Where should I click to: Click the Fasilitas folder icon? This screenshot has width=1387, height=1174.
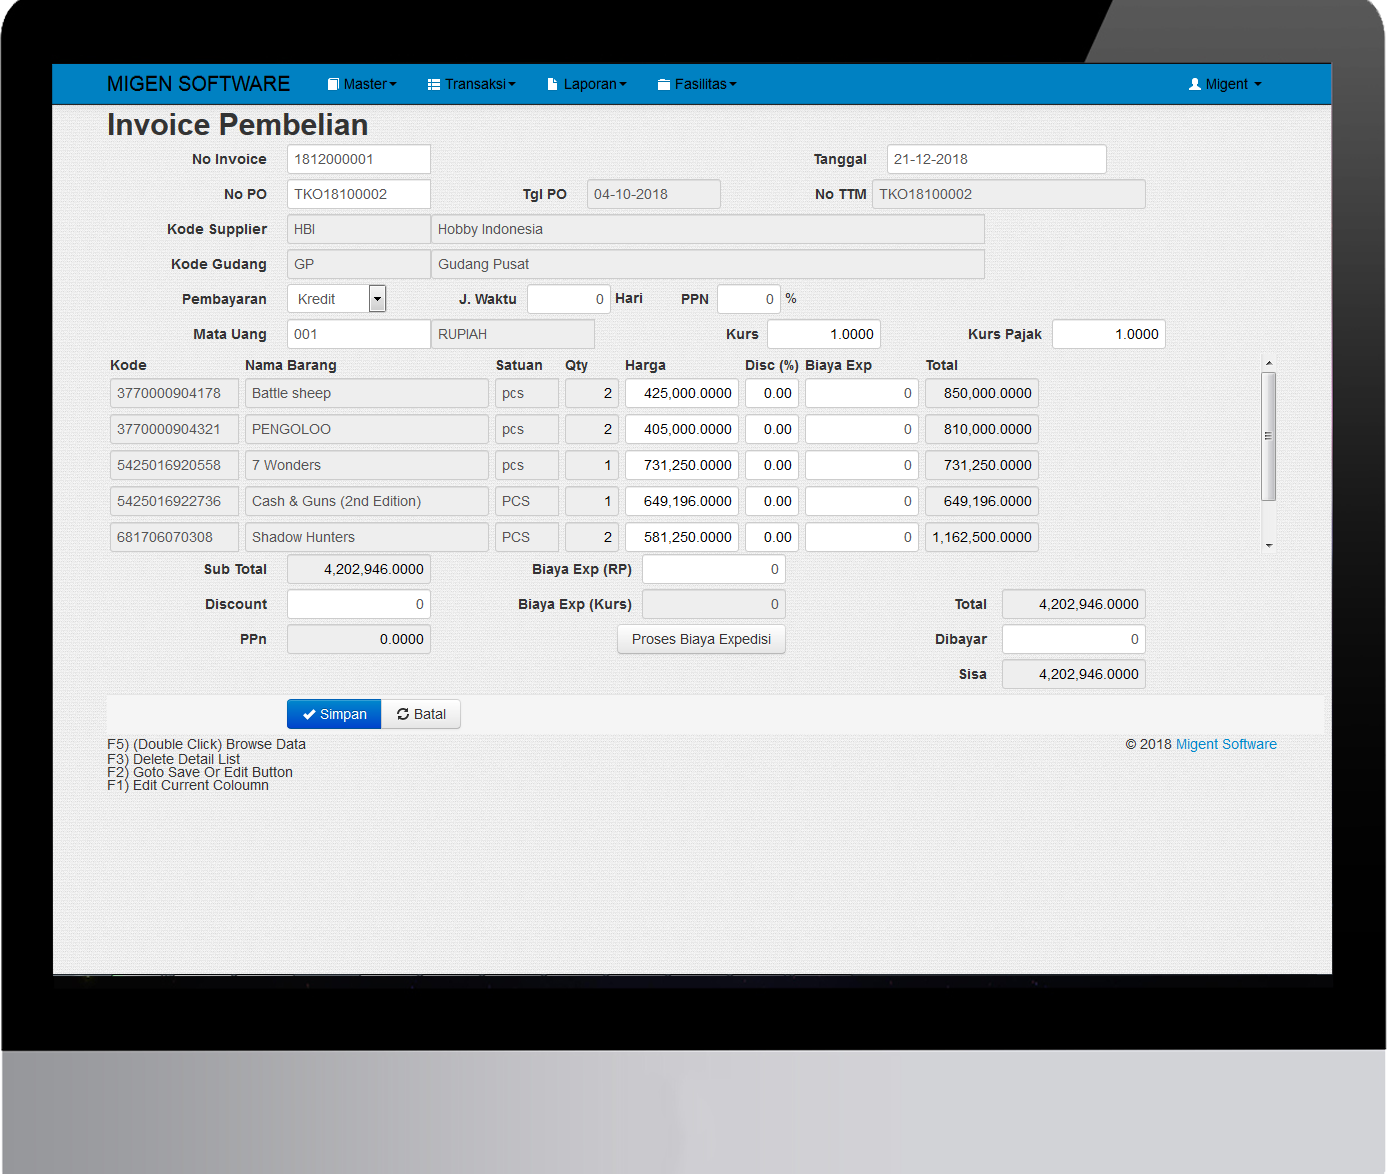pyautogui.click(x=664, y=84)
